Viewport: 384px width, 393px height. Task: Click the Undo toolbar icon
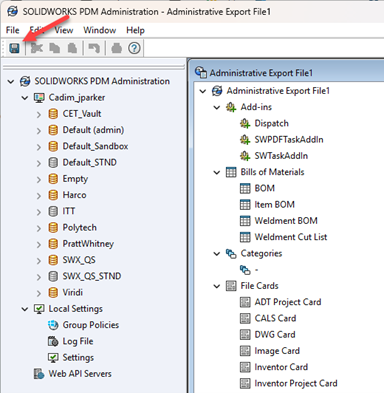94,48
